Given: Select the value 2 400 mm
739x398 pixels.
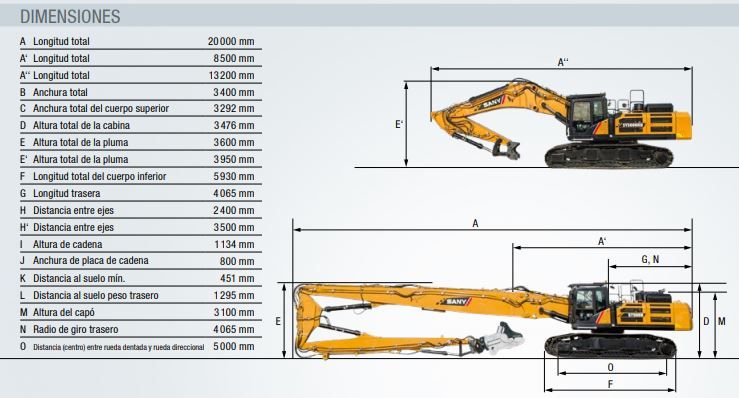Looking at the screenshot, I should pos(234,210).
